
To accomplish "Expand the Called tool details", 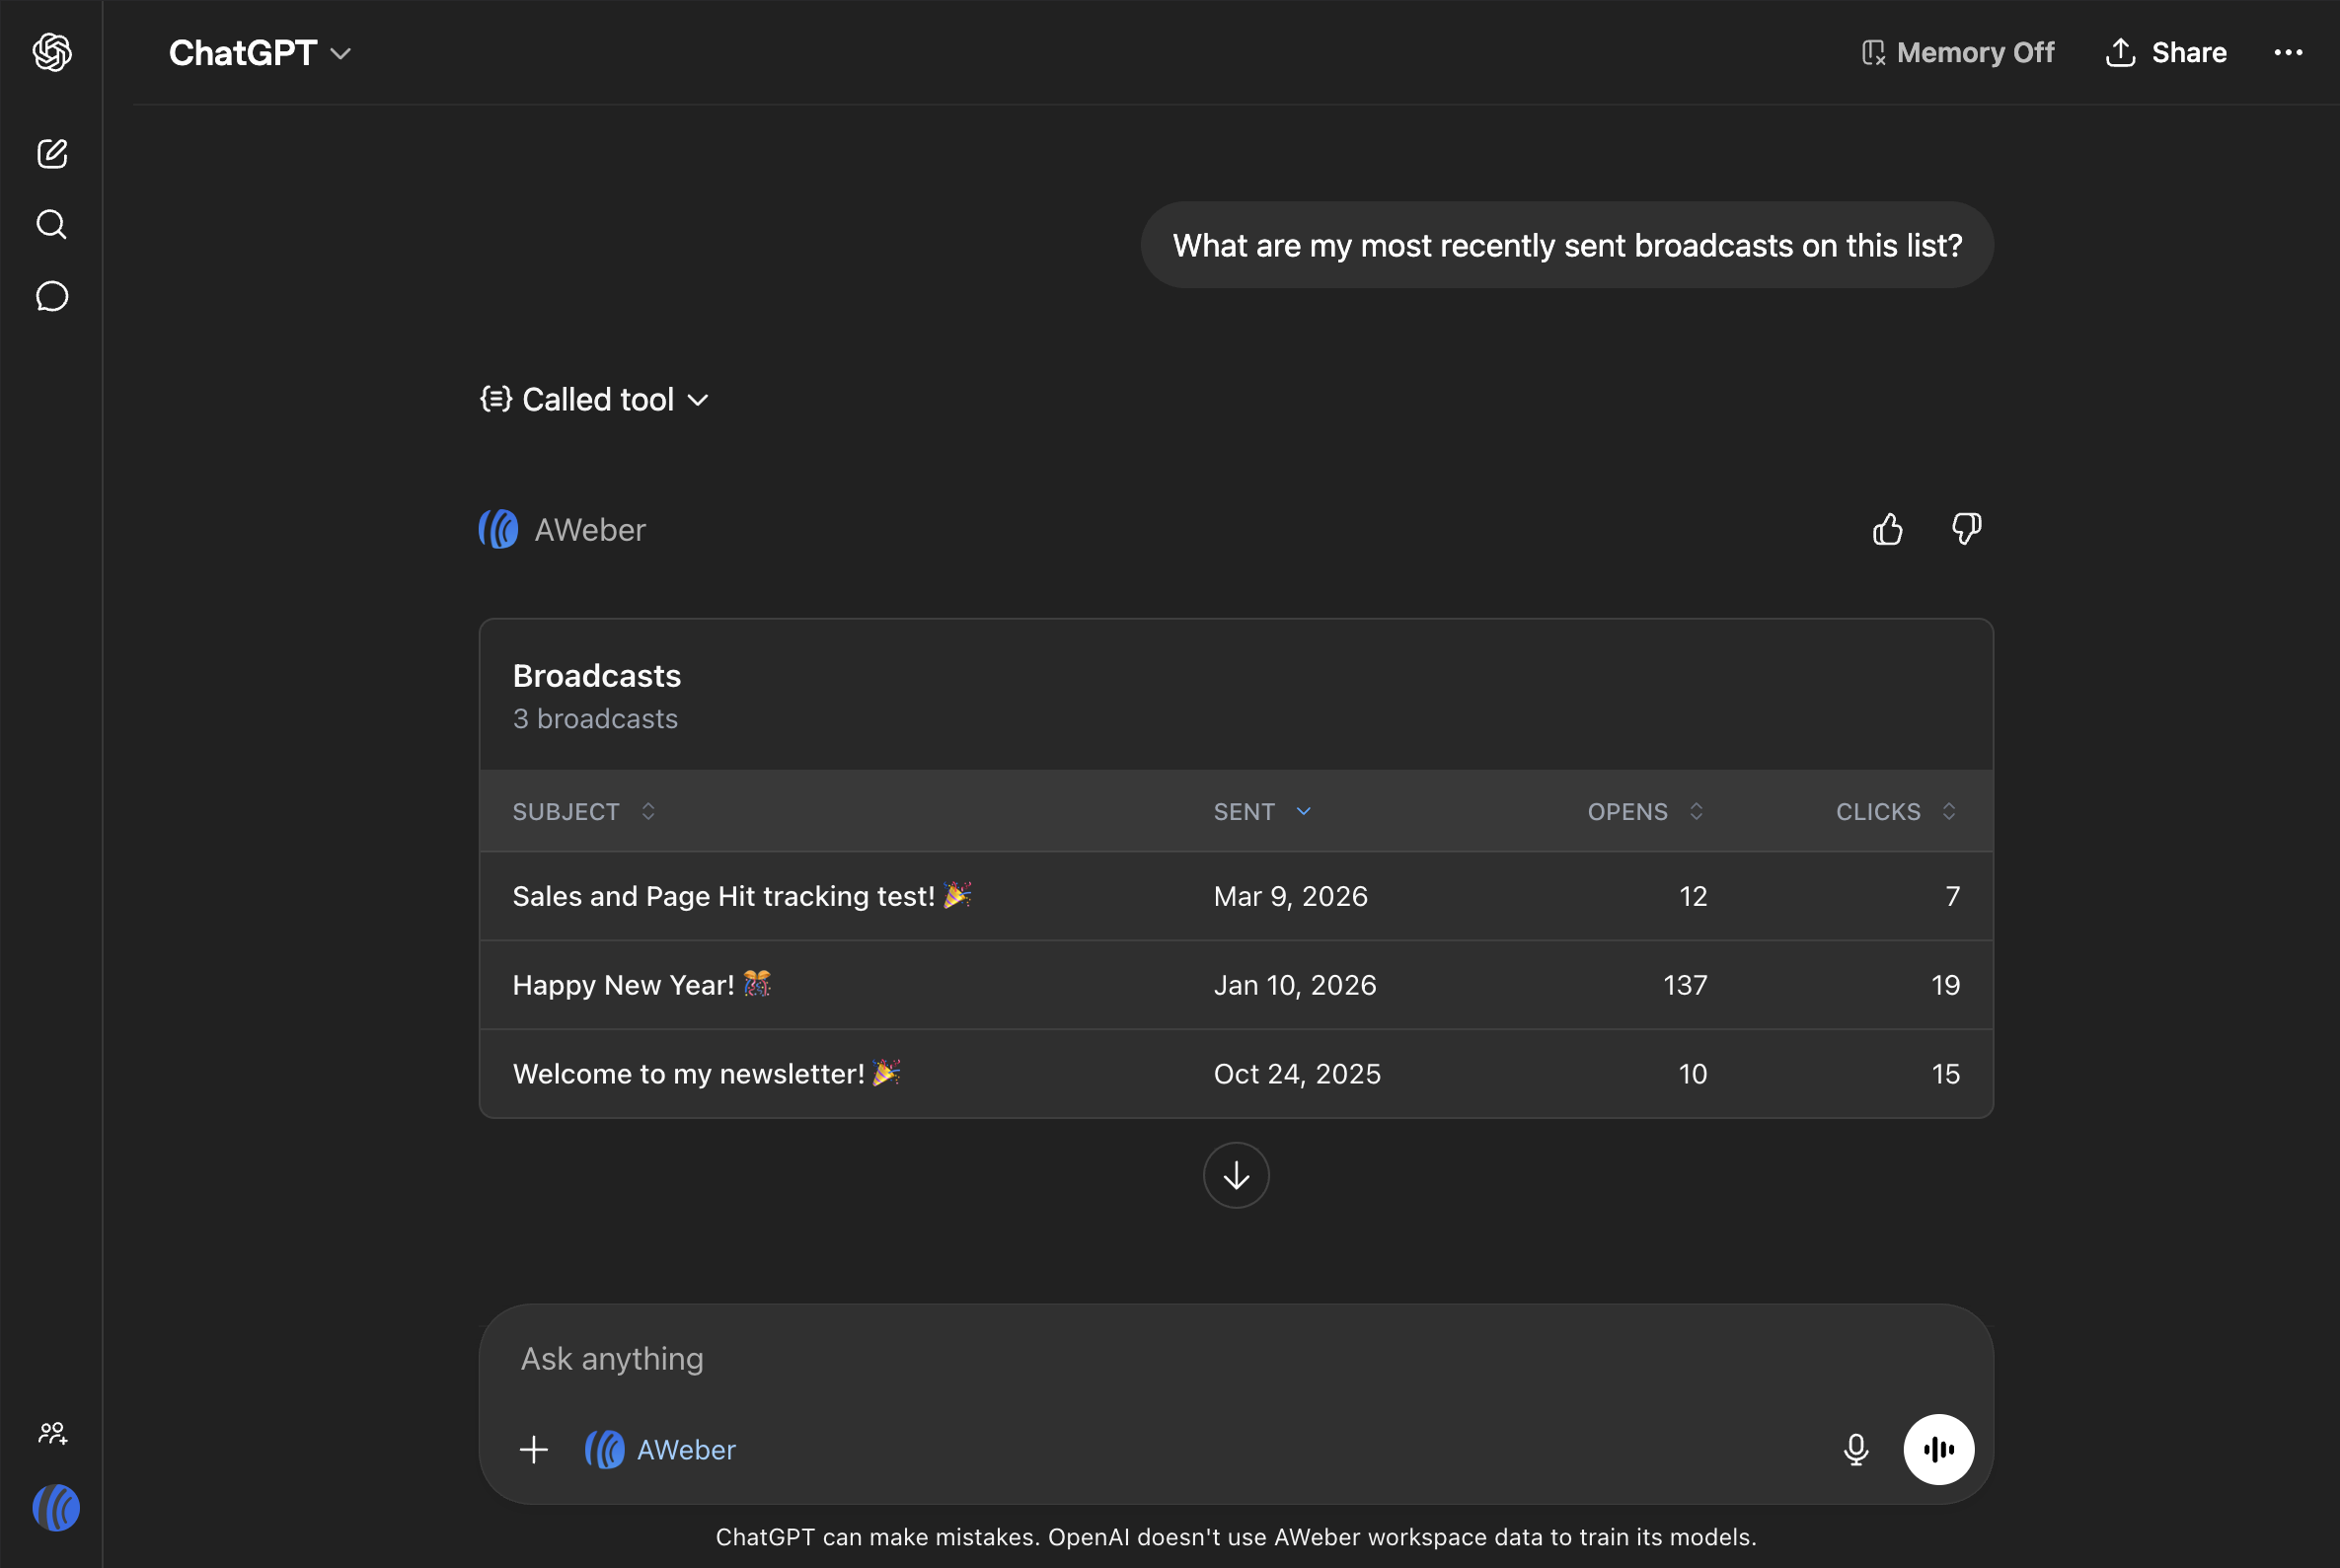I will click(x=596, y=400).
